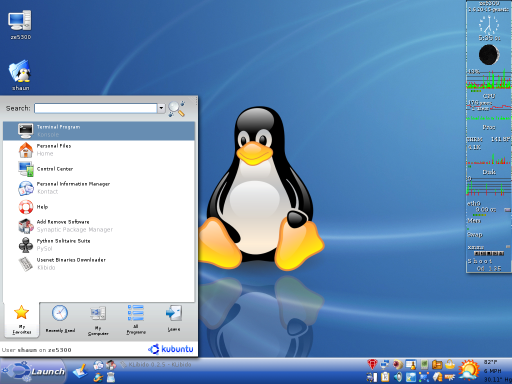Screen dimensions: 512x384
Task: Open the Leave tab
Action: (174, 319)
